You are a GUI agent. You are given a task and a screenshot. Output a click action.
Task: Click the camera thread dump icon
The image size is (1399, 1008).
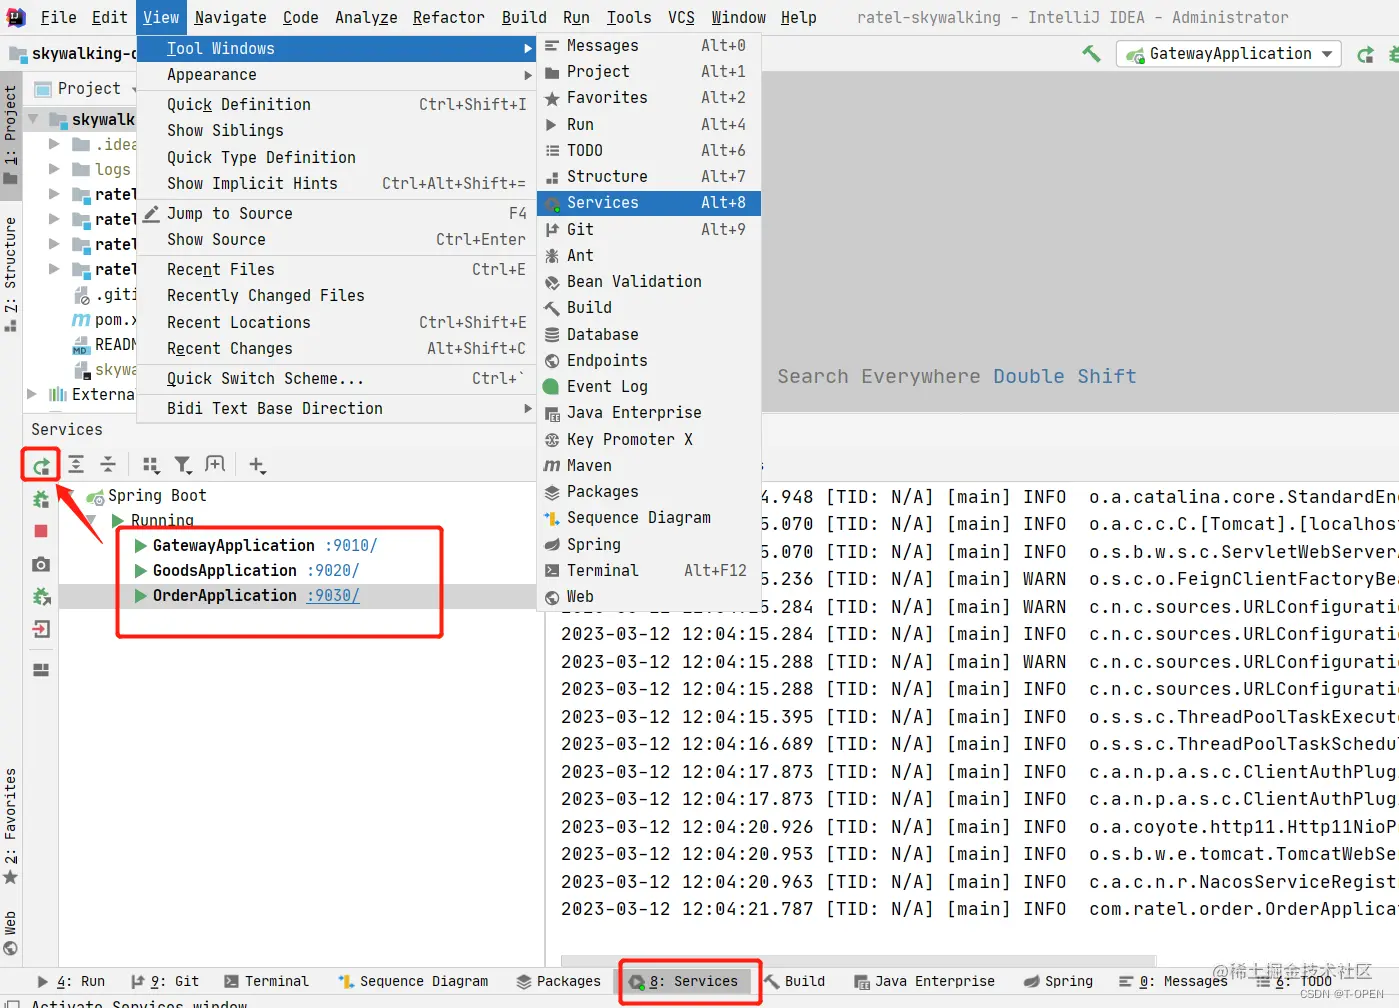coord(41,564)
